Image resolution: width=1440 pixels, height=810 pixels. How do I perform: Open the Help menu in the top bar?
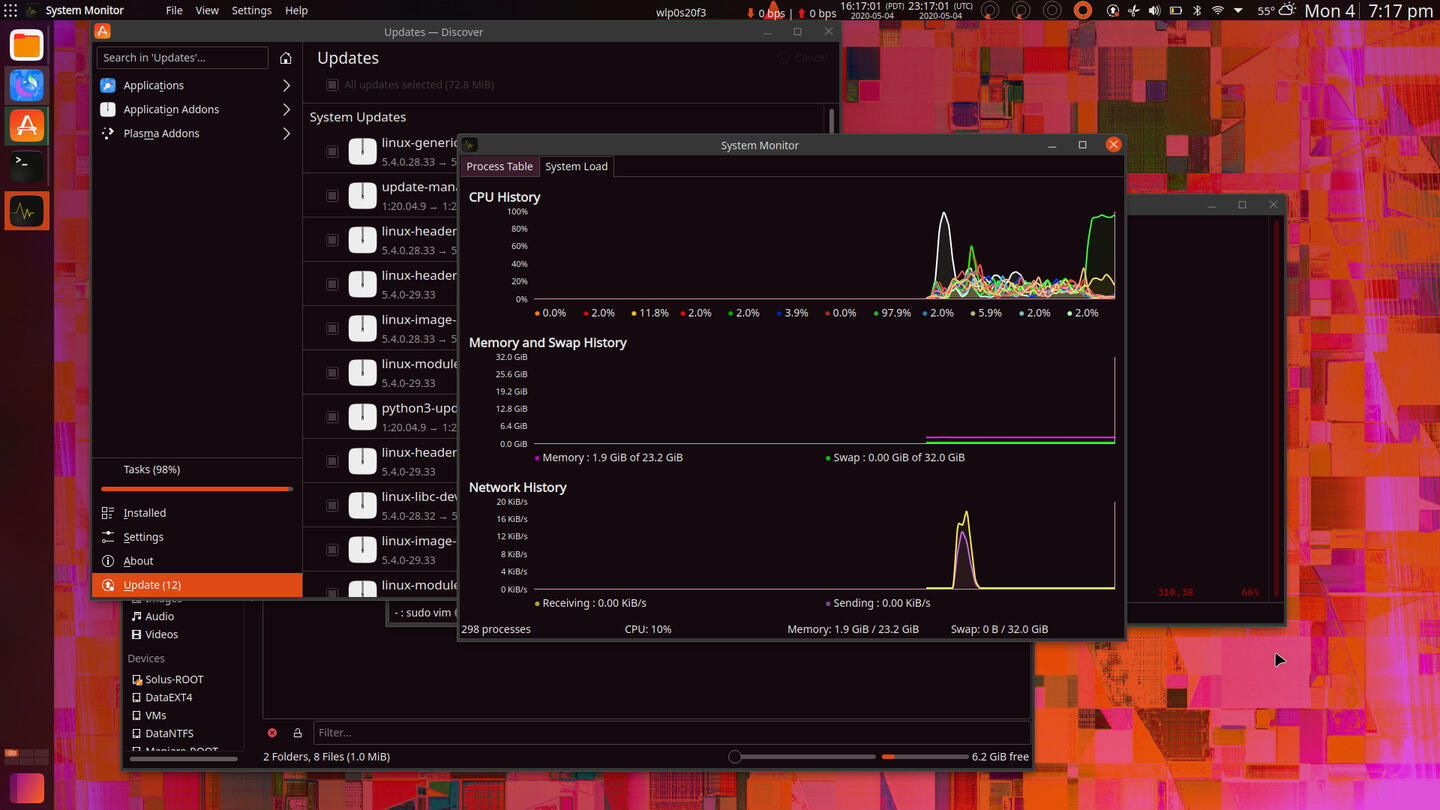pyautogui.click(x=296, y=11)
